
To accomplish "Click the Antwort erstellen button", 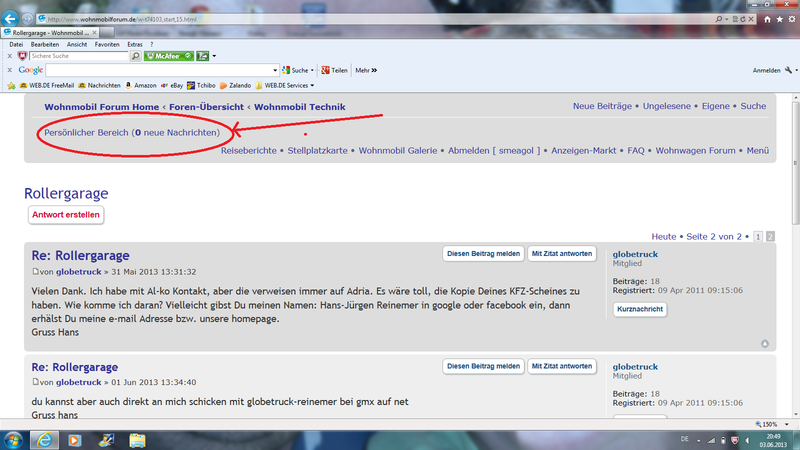I will pyautogui.click(x=66, y=214).
